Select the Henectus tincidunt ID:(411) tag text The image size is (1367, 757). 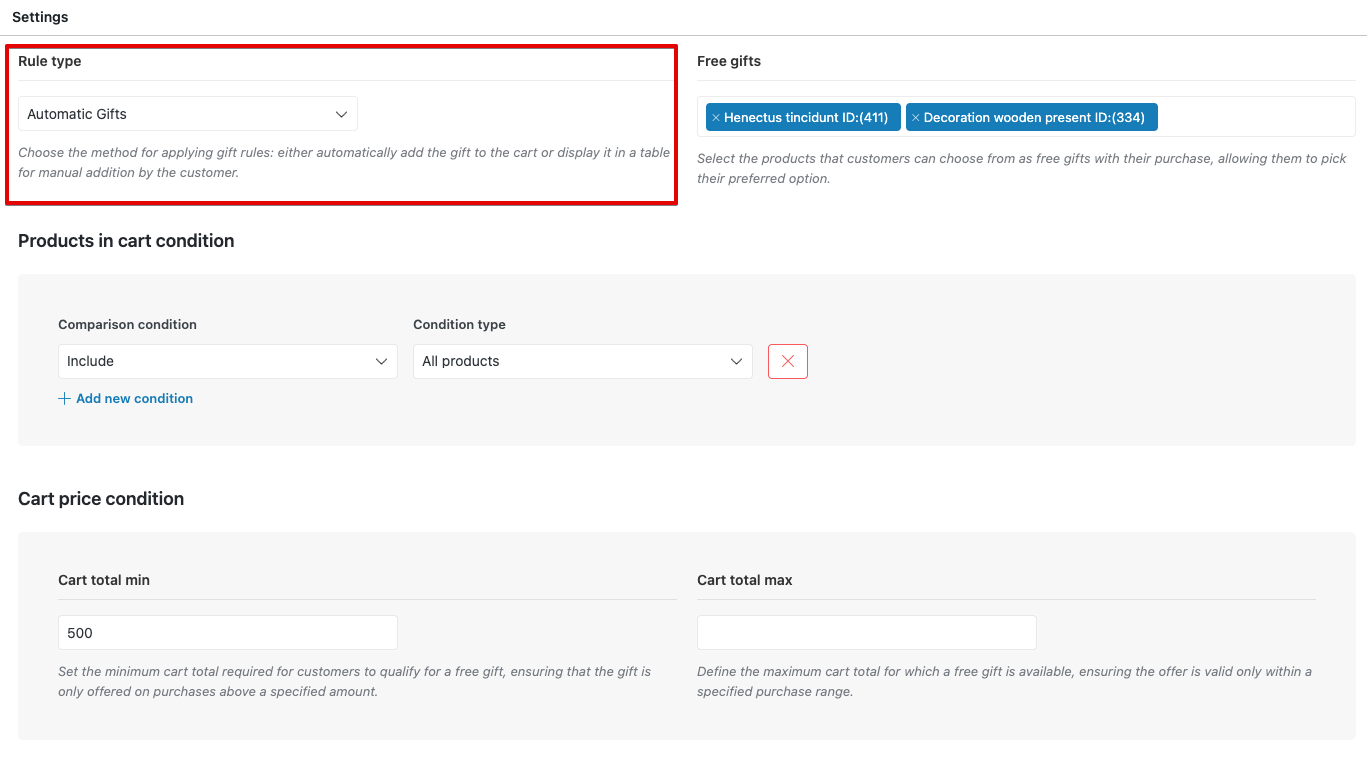pyautogui.click(x=806, y=118)
